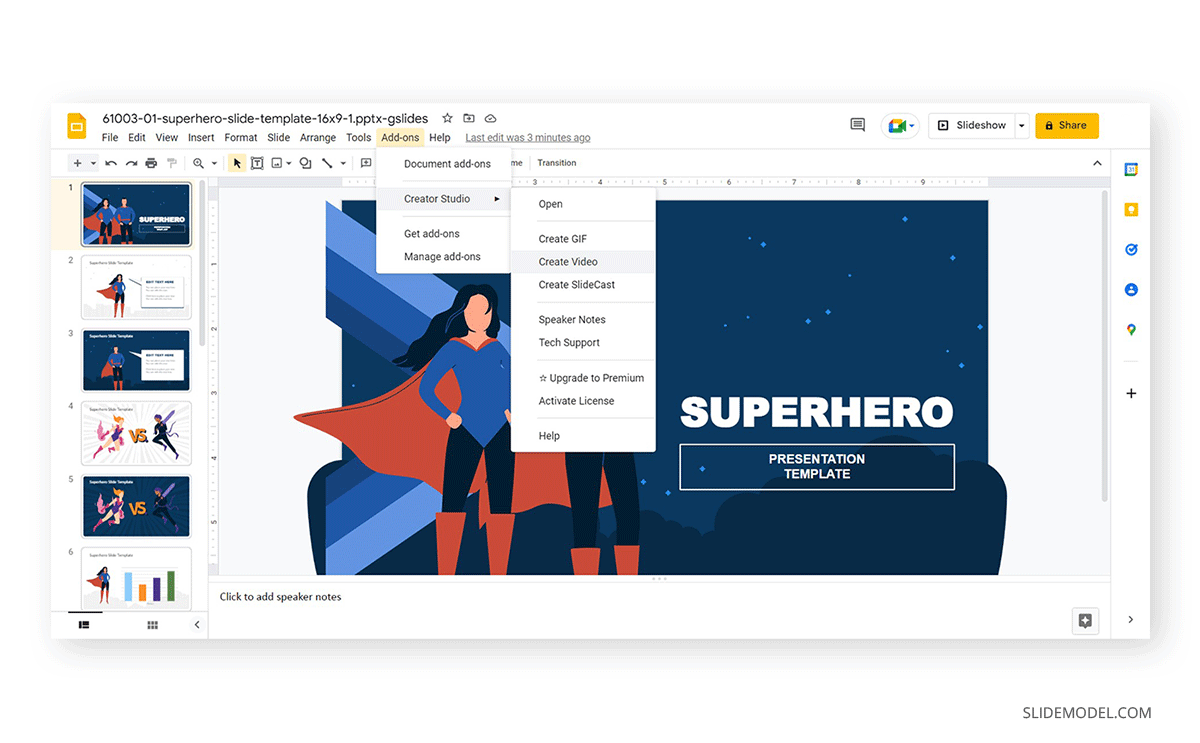Select Document add-ons menu entry
This screenshot has height=743, width=1200.
[x=444, y=164]
